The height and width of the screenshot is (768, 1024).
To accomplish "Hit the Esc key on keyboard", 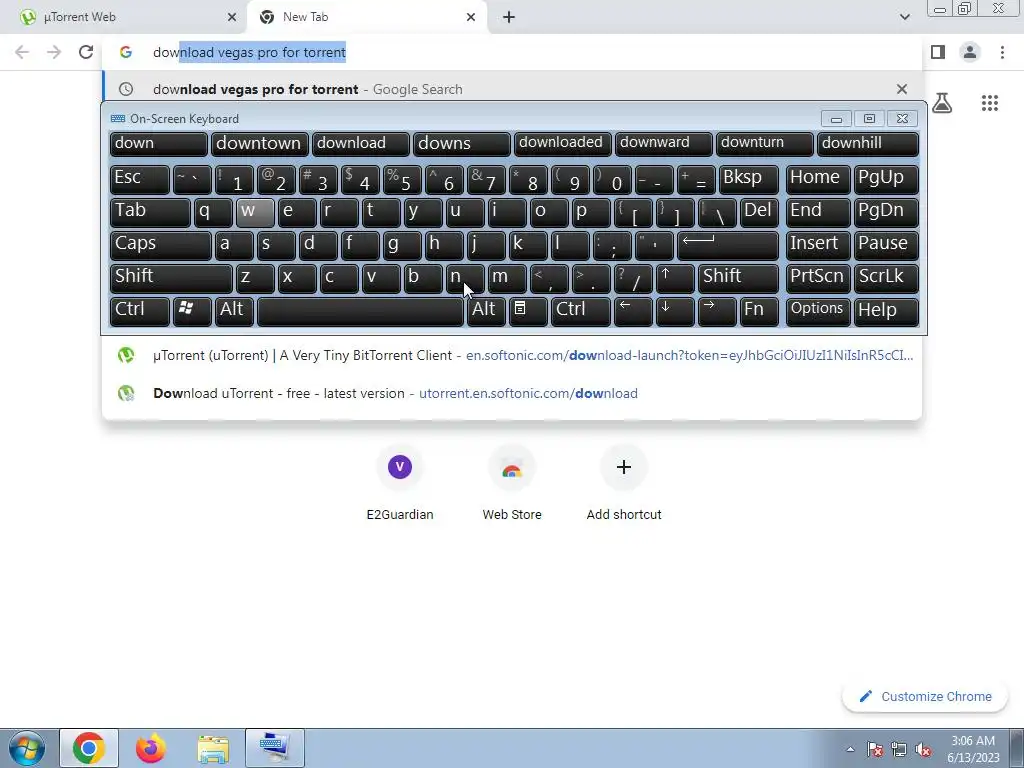I will click(x=140, y=179).
